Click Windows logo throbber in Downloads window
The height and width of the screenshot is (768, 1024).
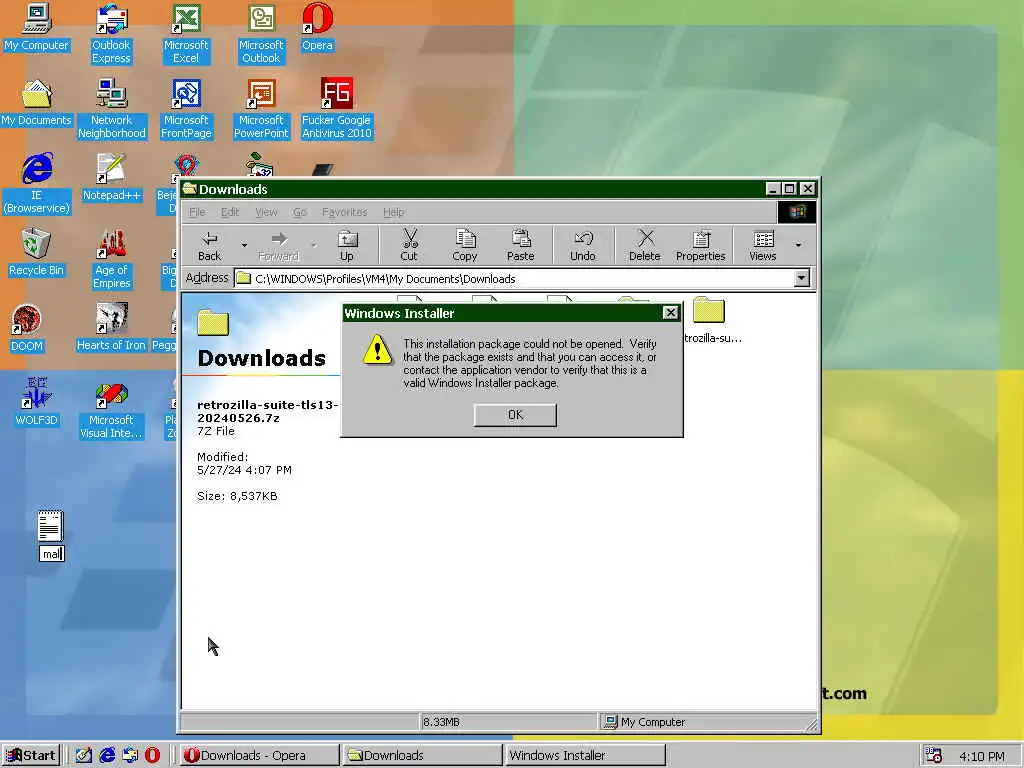[x=797, y=212]
